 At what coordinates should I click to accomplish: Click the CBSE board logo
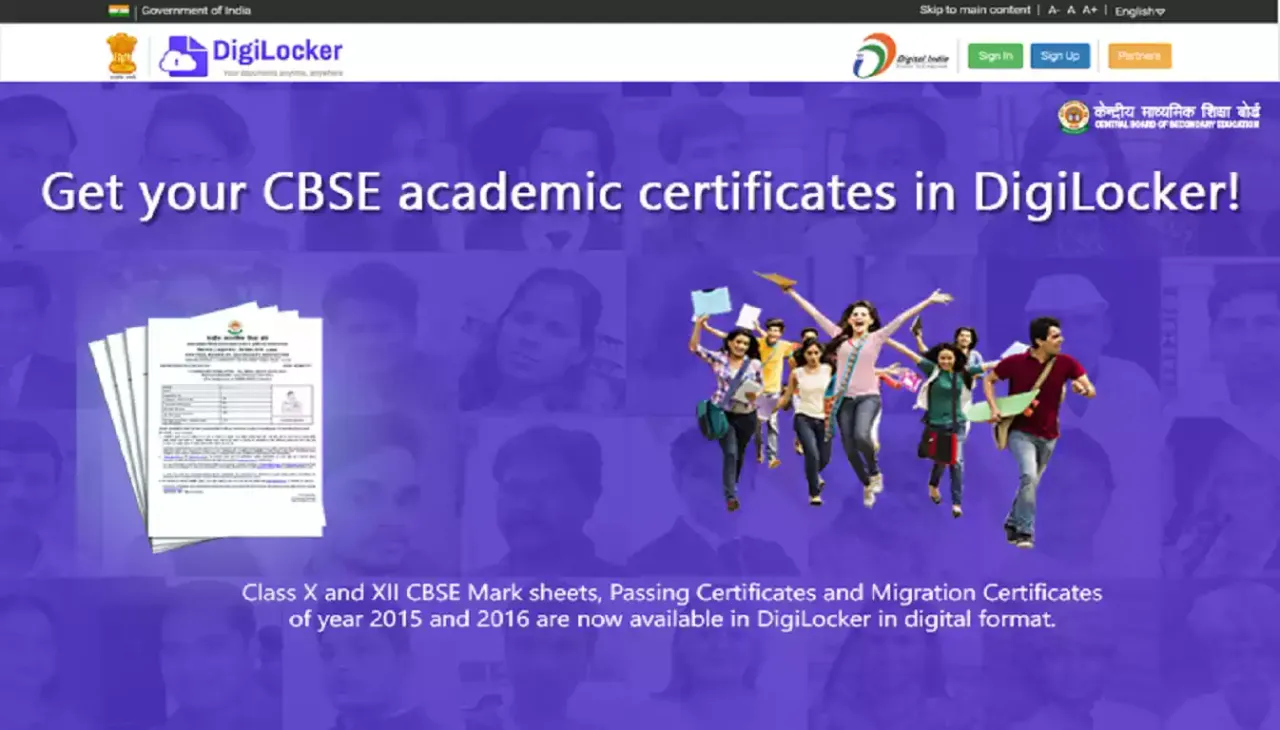pyautogui.click(x=1159, y=117)
